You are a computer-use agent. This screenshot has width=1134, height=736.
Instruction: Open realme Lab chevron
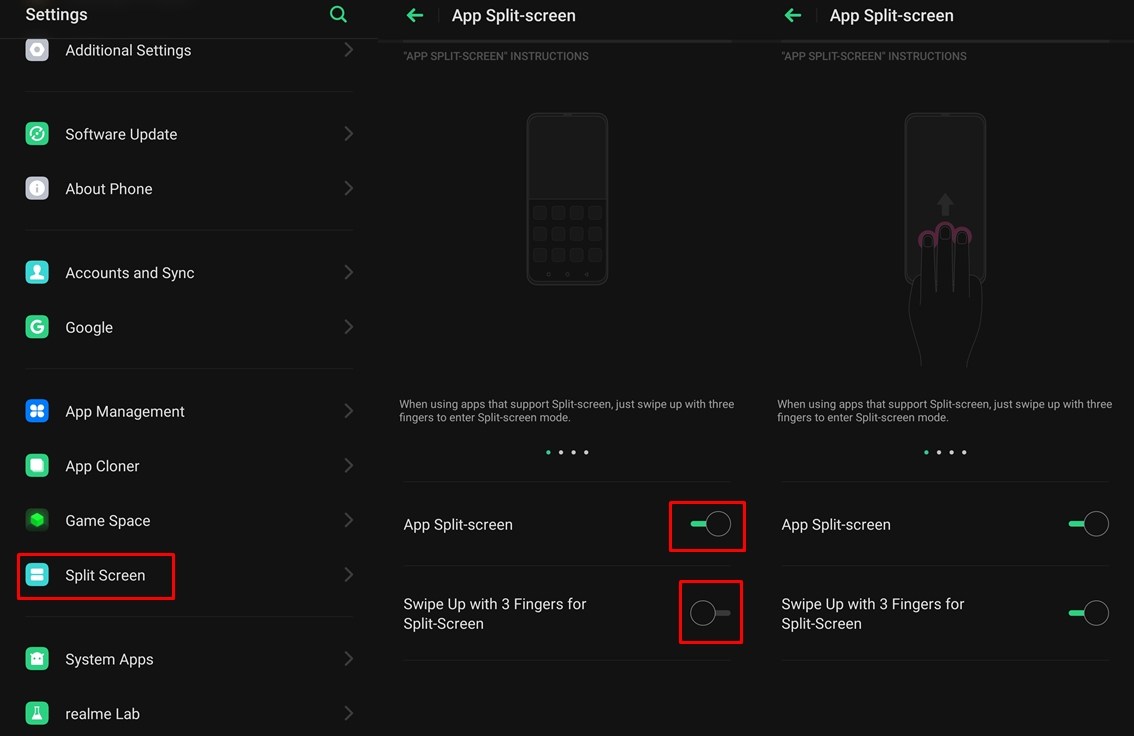point(349,714)
